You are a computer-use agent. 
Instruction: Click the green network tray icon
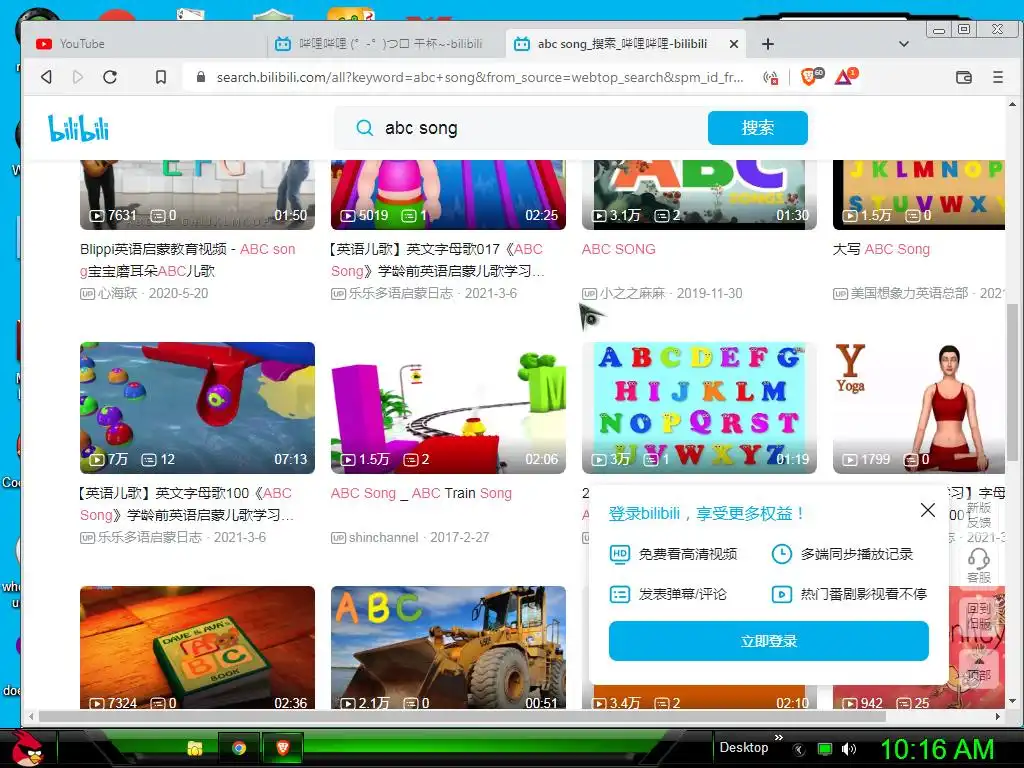pos(825,749)
